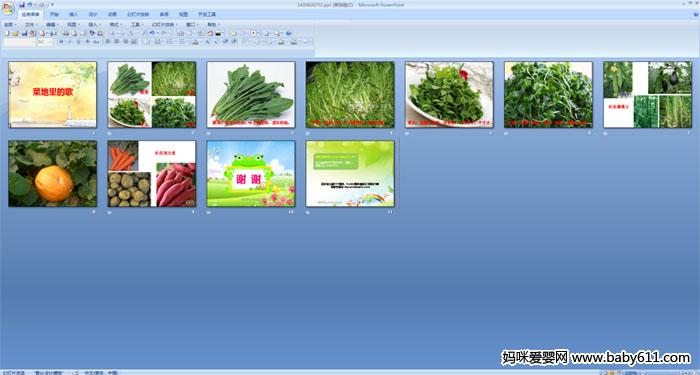Click Save icon in Quick Access Toolbar
Viewport: 700px width, 375px height.
pos(22,4)
